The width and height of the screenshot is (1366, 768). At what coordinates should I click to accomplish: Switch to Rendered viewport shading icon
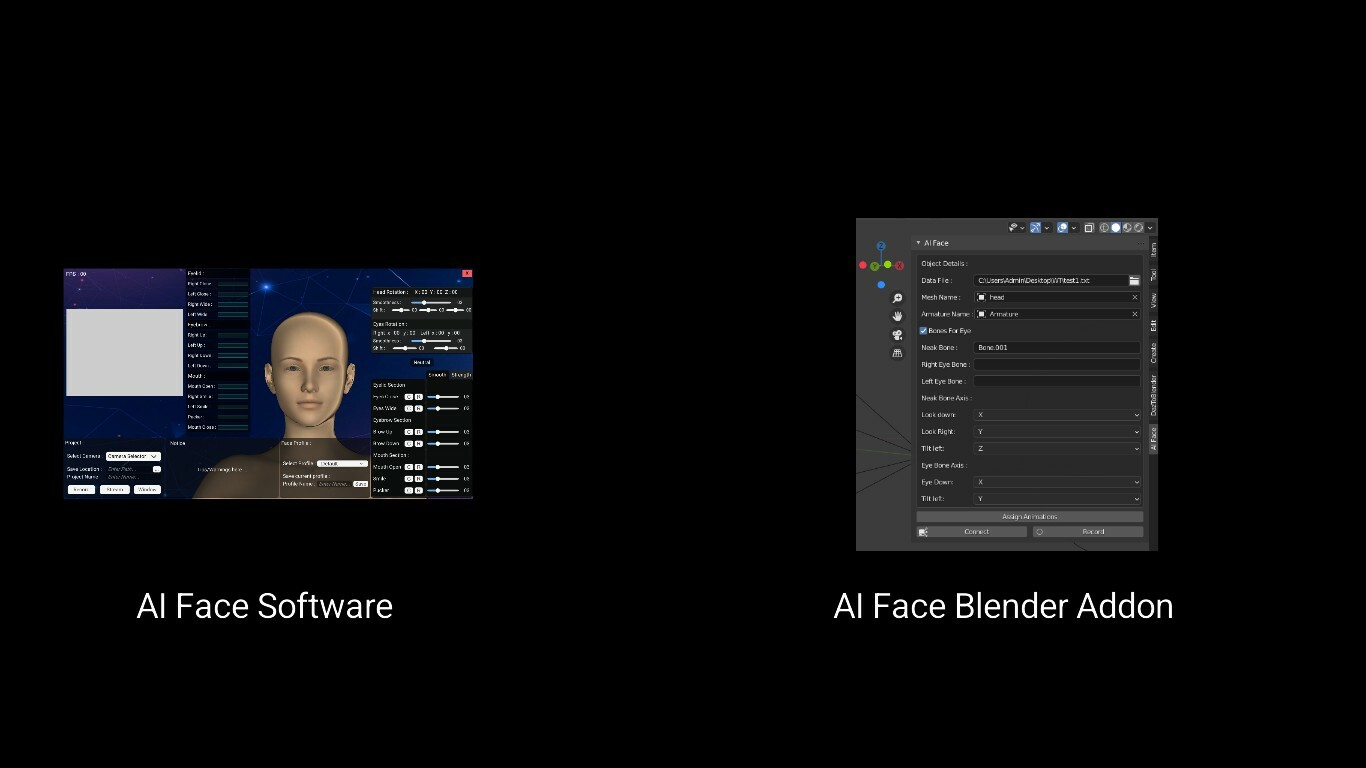tap(1138, 229)
